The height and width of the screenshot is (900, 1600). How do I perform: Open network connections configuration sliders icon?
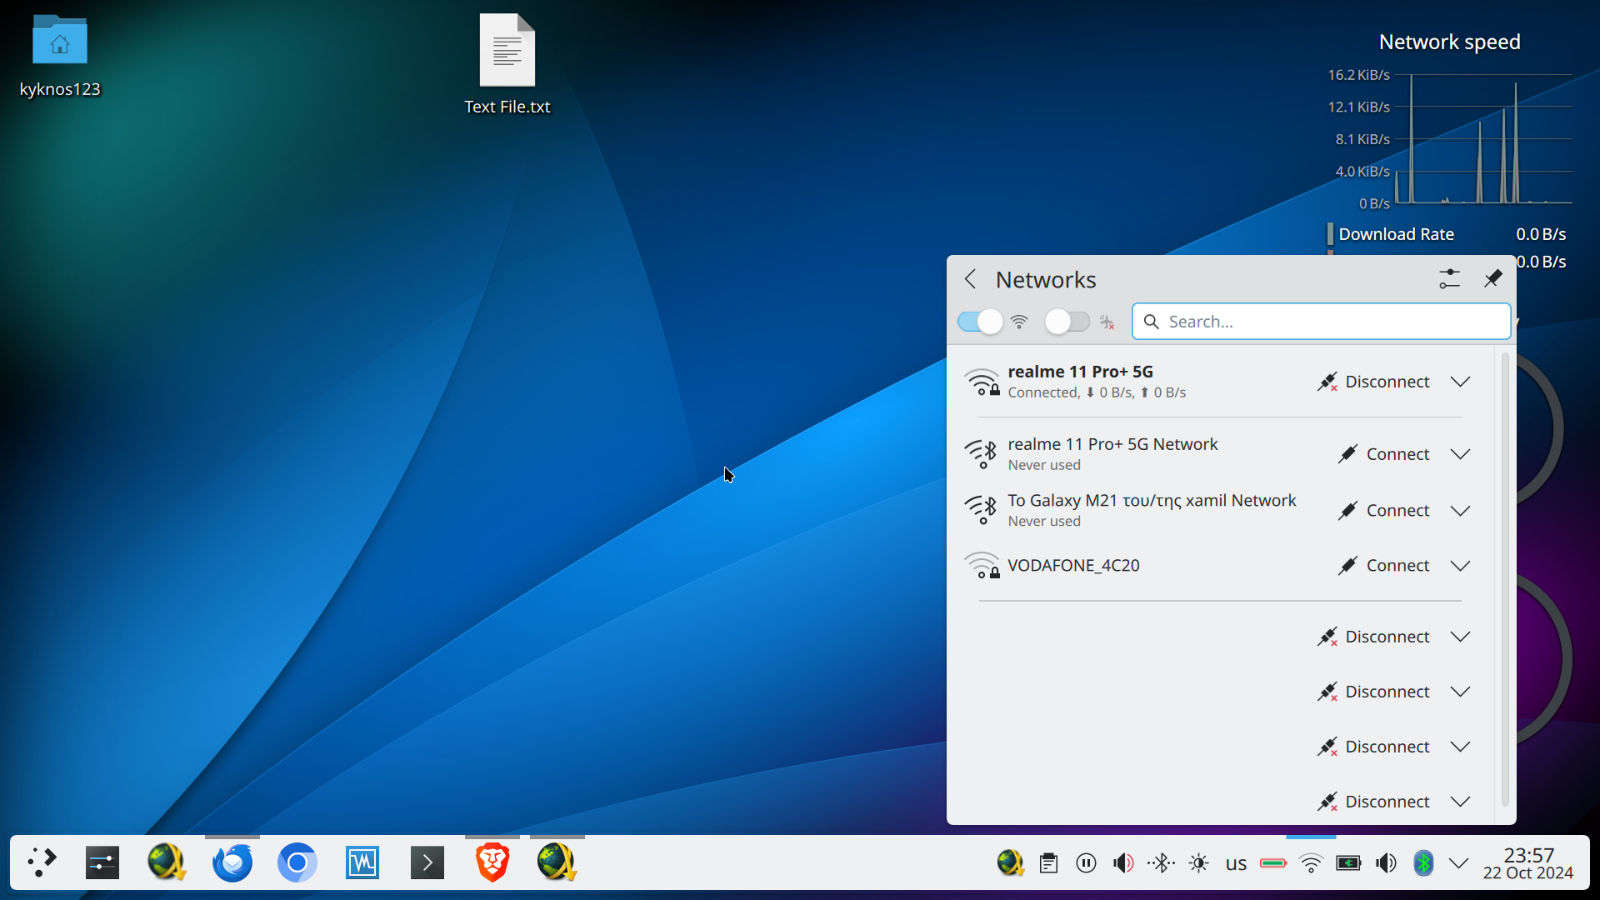tap(1449, 279)
